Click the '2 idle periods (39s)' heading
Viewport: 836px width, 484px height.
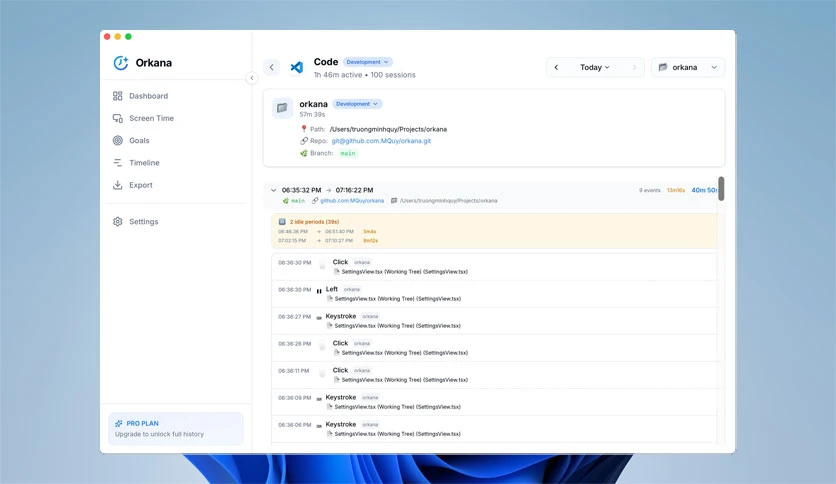coord(315,222)
